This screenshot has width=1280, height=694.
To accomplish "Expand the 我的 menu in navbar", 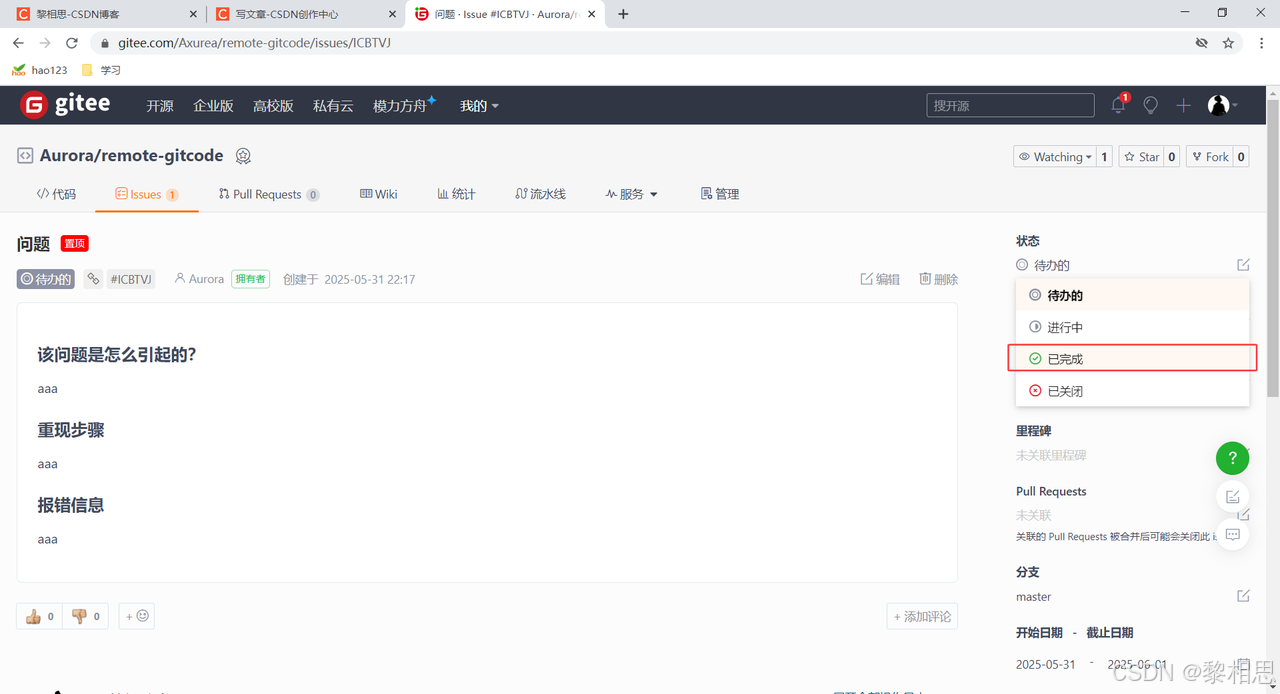I will (479, 106).
